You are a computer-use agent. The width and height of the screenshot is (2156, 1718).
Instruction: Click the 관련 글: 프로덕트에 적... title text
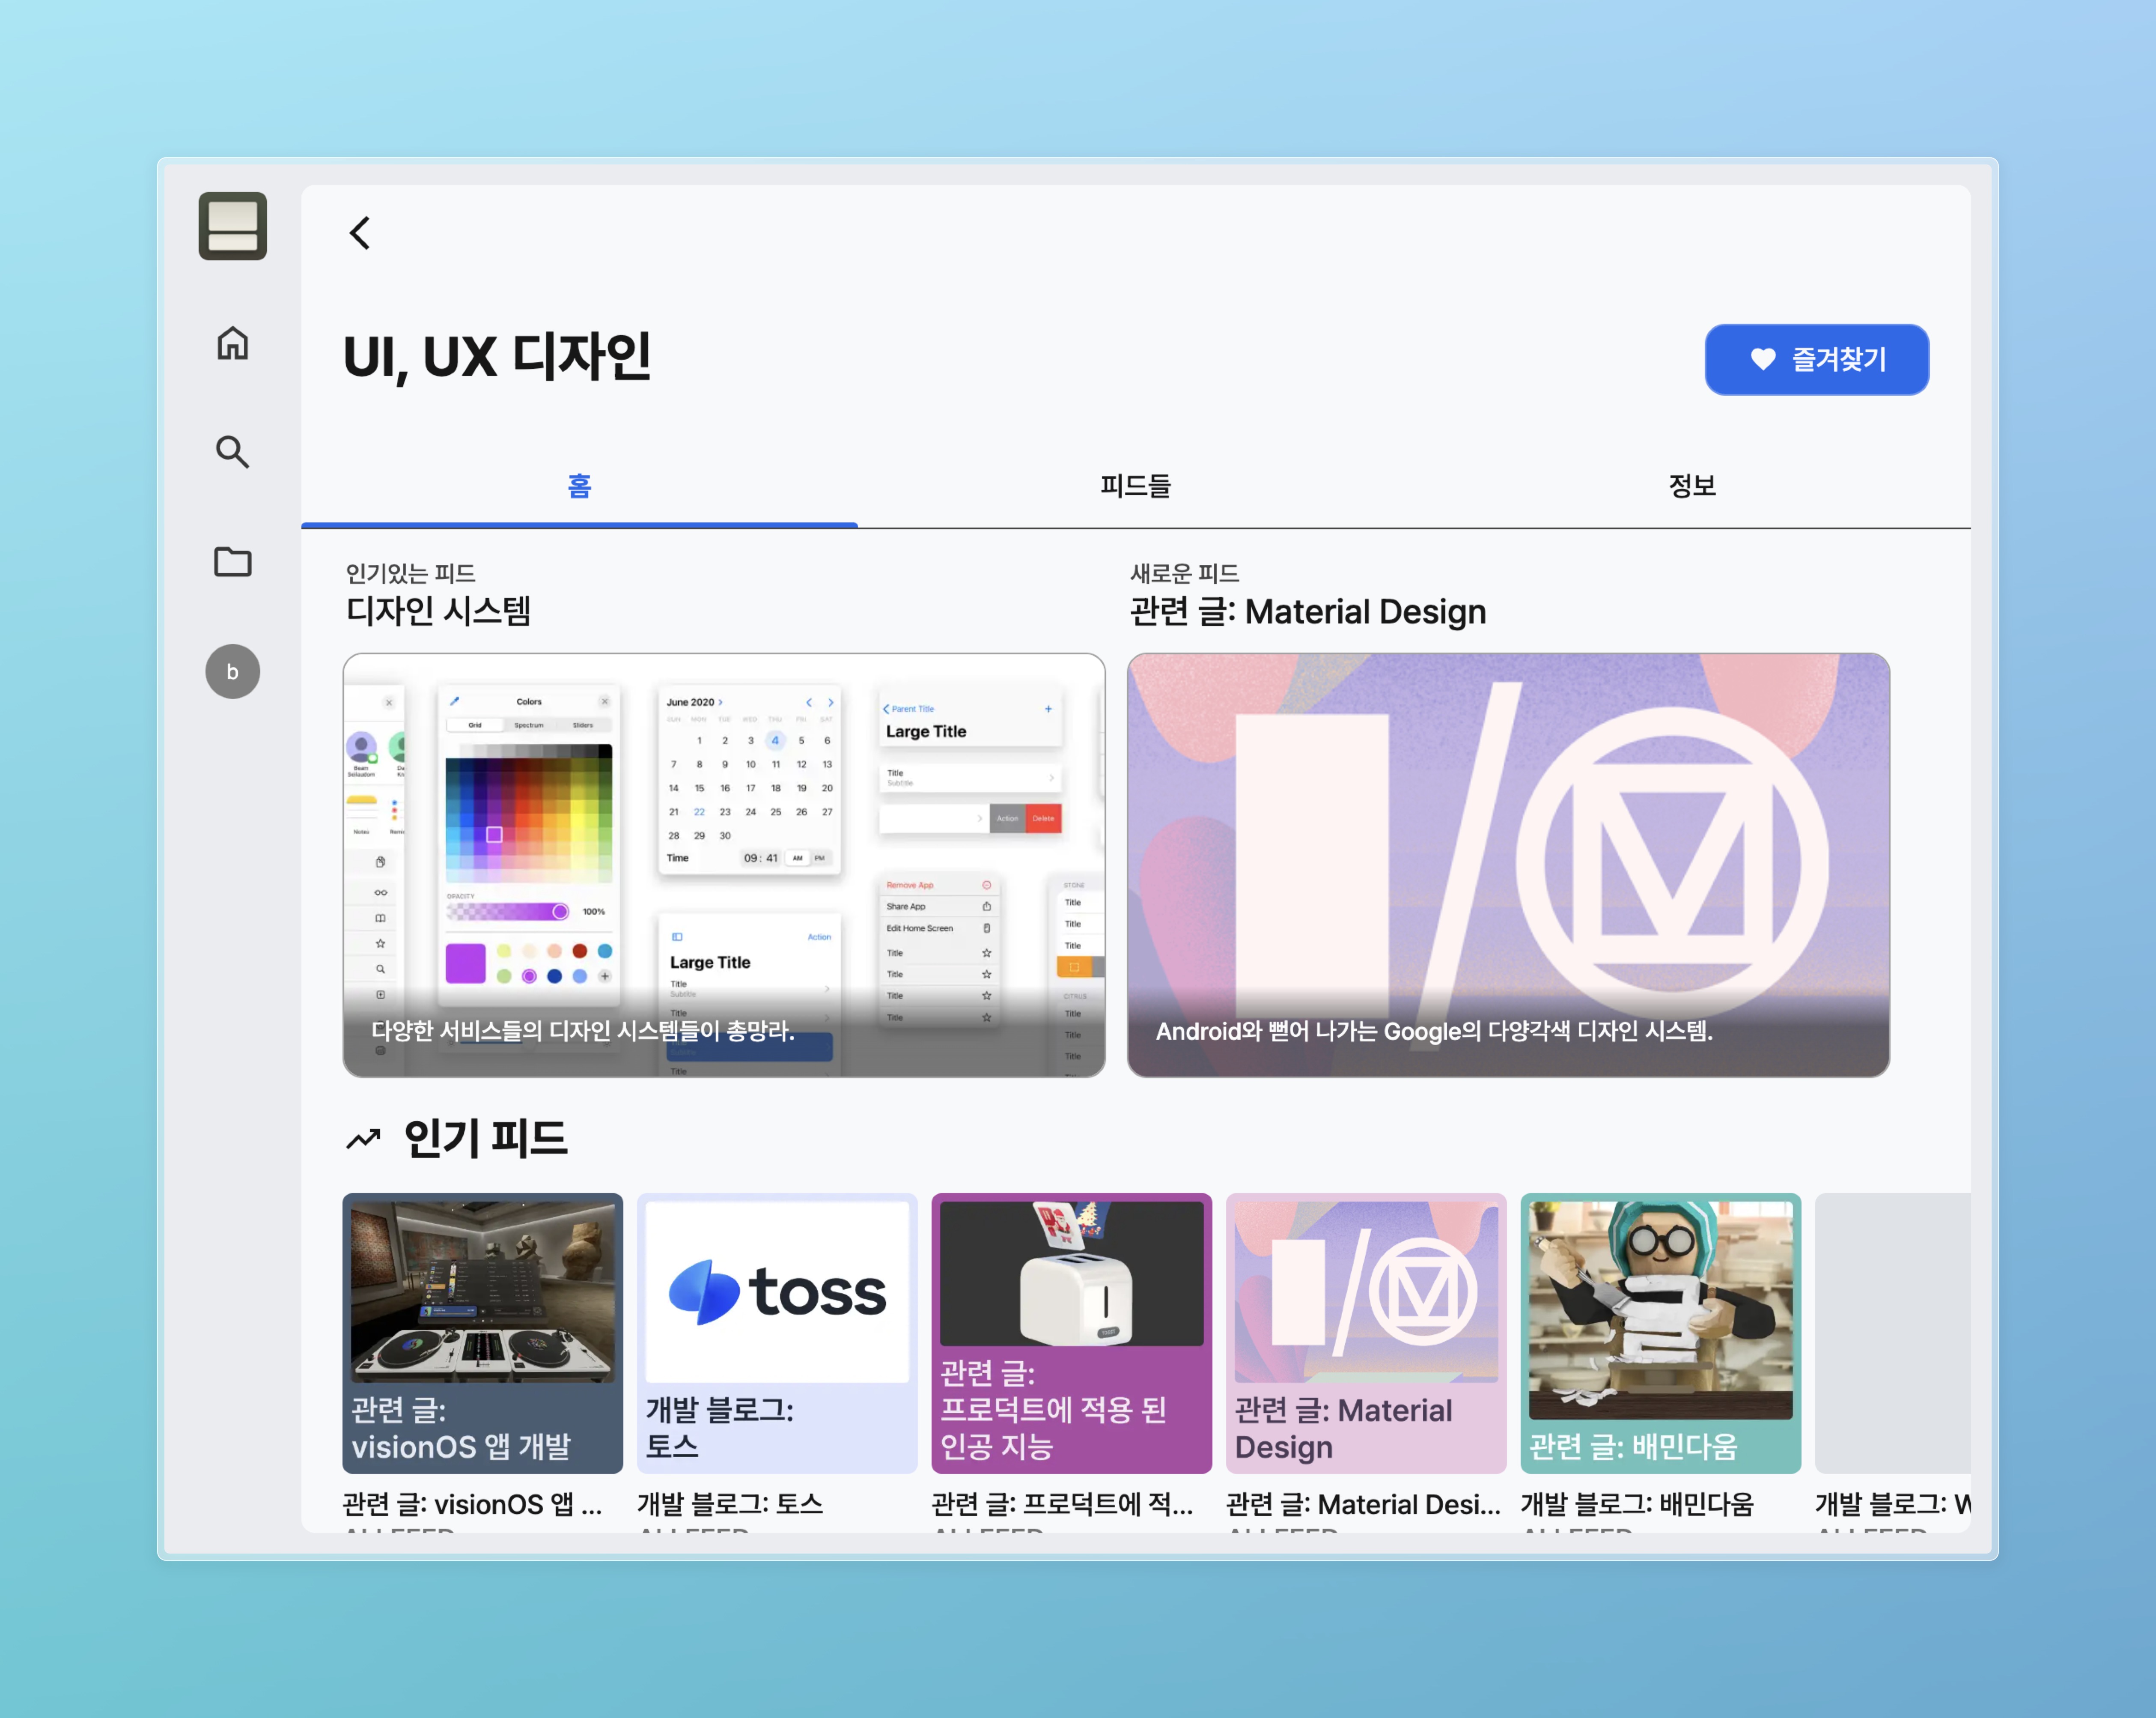click(x=1062, y=1504)
